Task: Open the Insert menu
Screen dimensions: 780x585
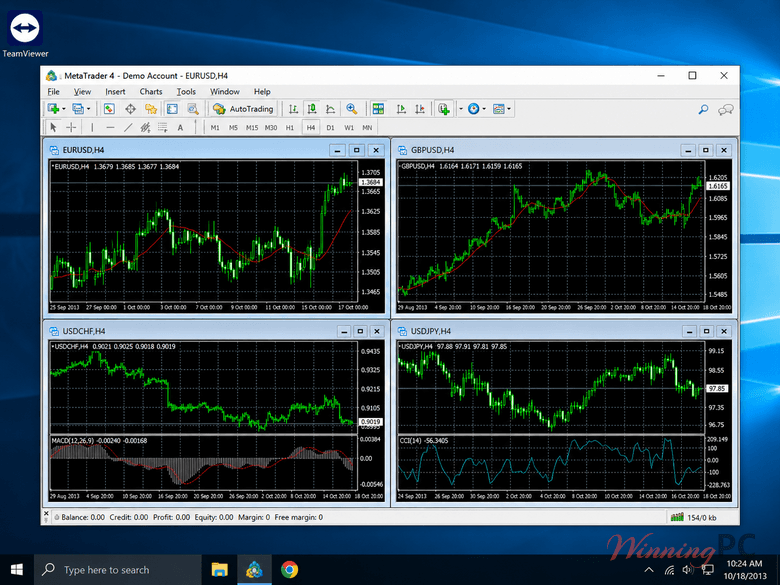Action: point(115,92)
